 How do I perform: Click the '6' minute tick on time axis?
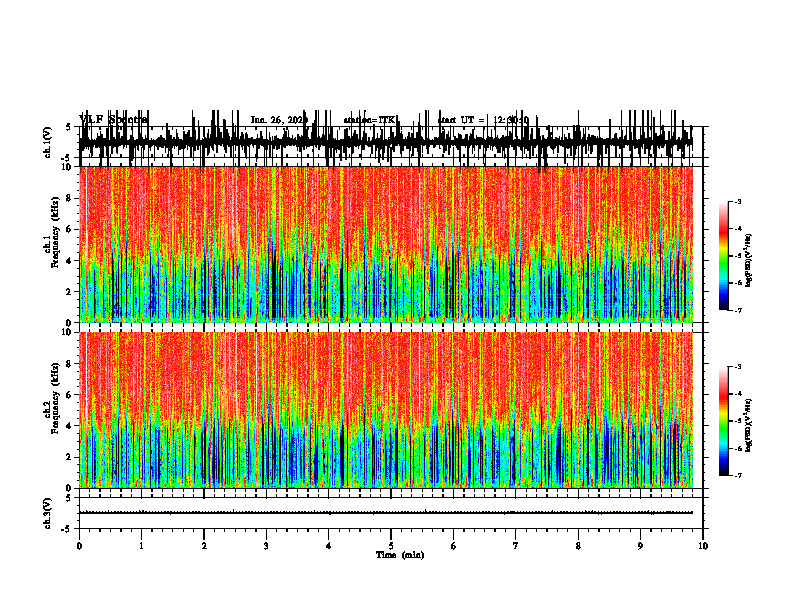click(x=454, y=546)
